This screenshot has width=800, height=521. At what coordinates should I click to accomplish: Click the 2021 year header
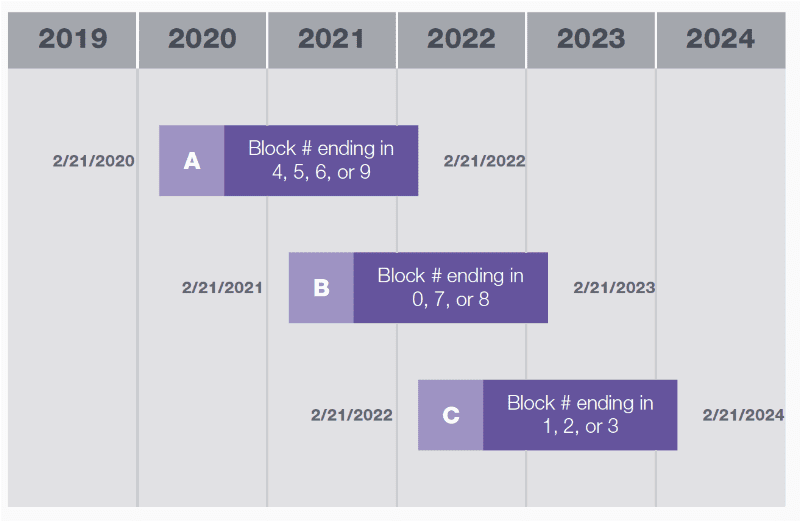coord(332,40)
